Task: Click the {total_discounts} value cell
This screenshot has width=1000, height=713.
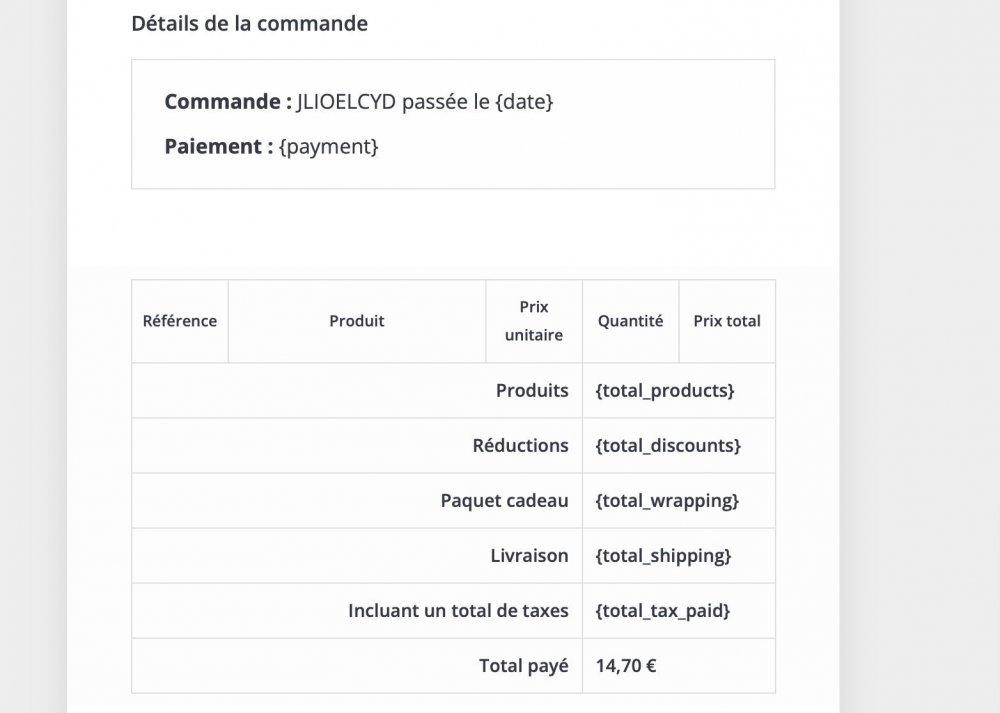Action: click(x=668, y=446)
